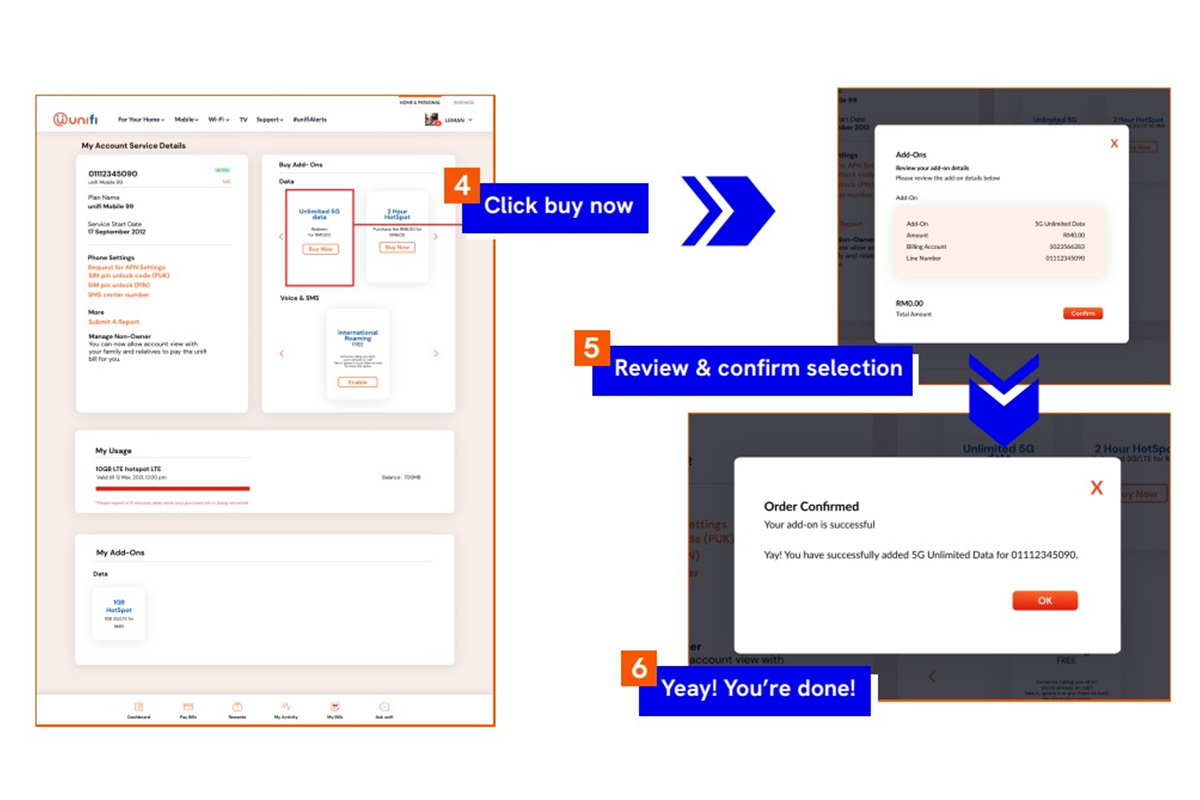The height and width of the screenshot is (800, 1200).
Task: Show the next Voice & SMS add-on
Action: 436,353
